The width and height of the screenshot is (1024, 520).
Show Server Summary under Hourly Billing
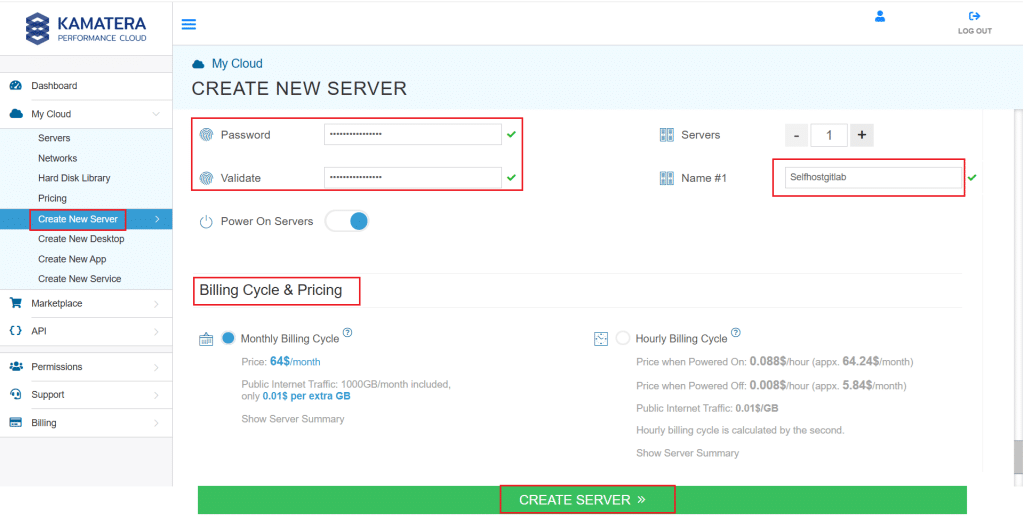coord(688,453)
